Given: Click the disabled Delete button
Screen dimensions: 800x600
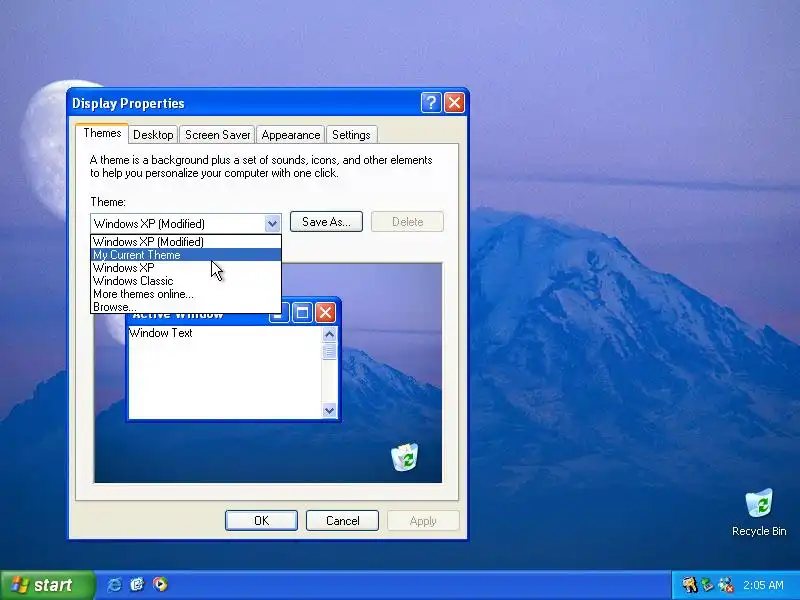Looking at the screenshot, I should (x=408, y=222).
